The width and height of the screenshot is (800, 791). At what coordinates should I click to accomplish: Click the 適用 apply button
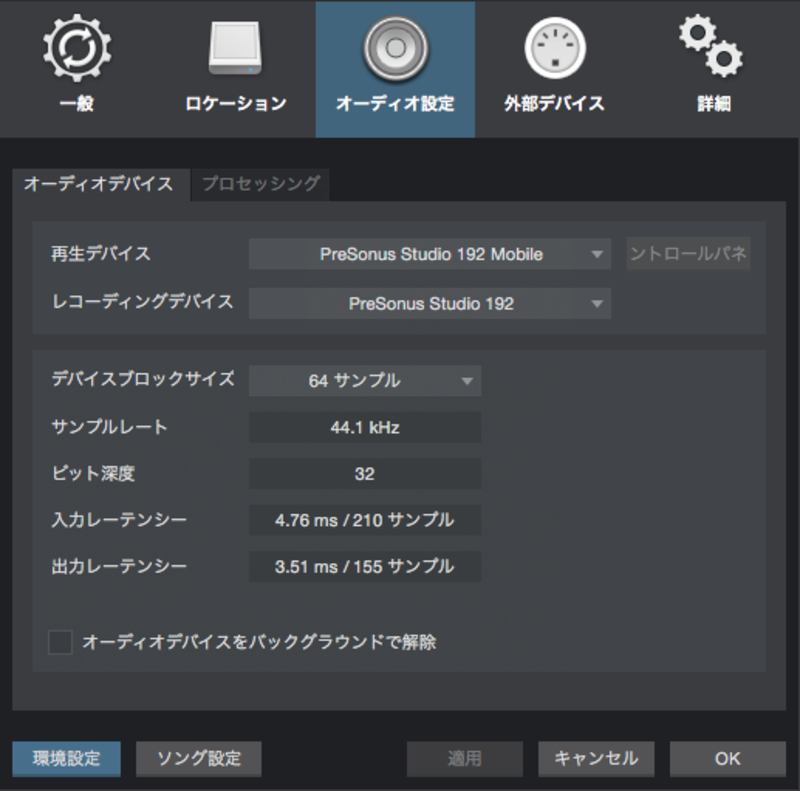coord(465,759)
